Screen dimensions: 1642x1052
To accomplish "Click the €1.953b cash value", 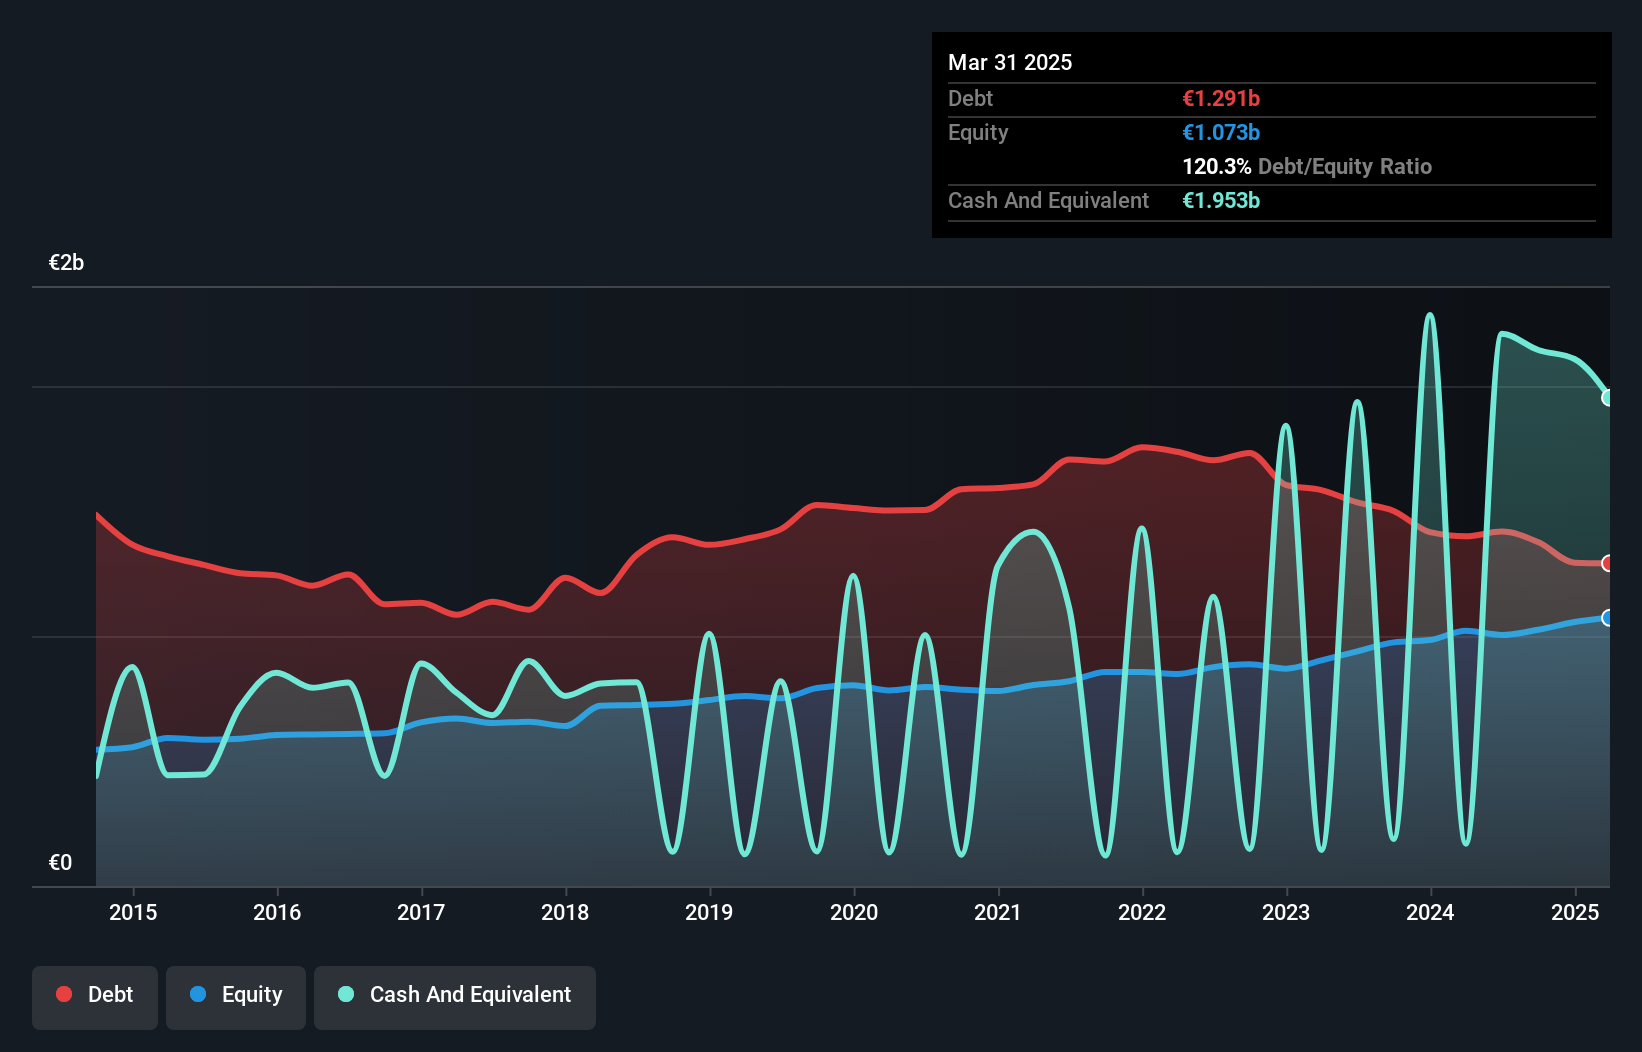I will click(1221, 200).
